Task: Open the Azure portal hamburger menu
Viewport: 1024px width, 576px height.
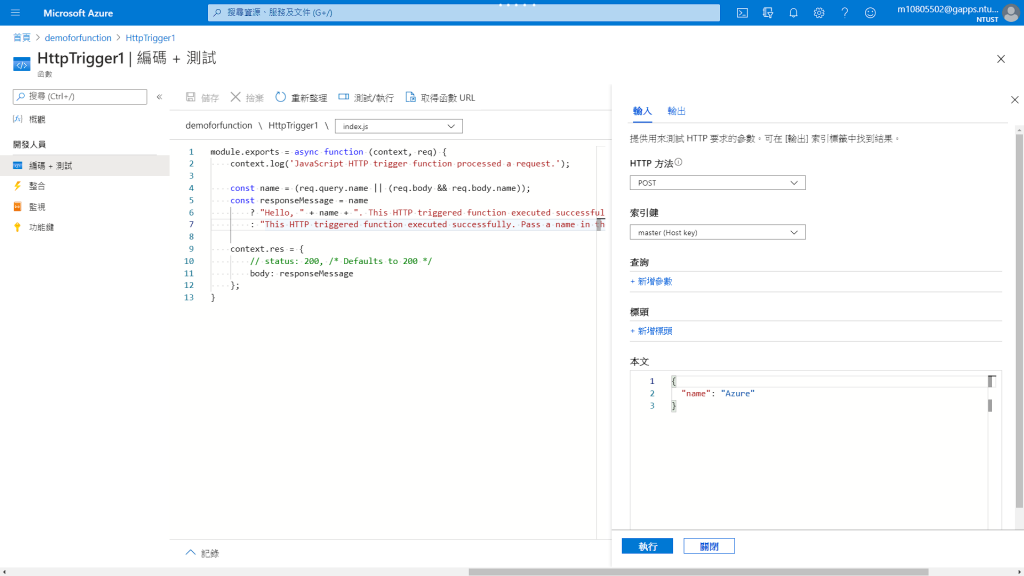Action: (x=15, y=12)
